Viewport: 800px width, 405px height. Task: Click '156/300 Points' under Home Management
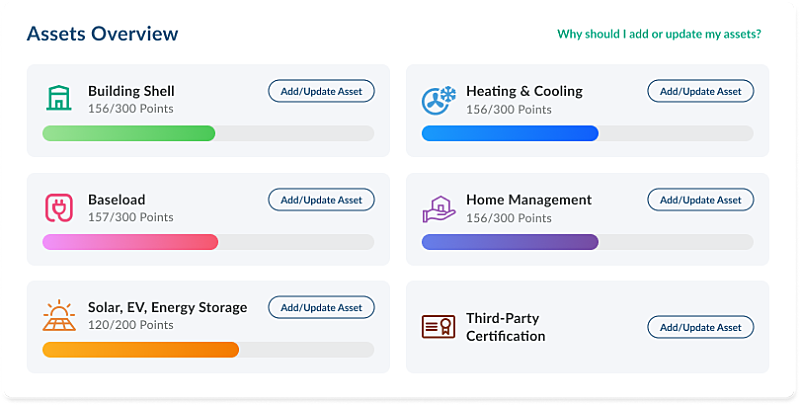(509, 218)
